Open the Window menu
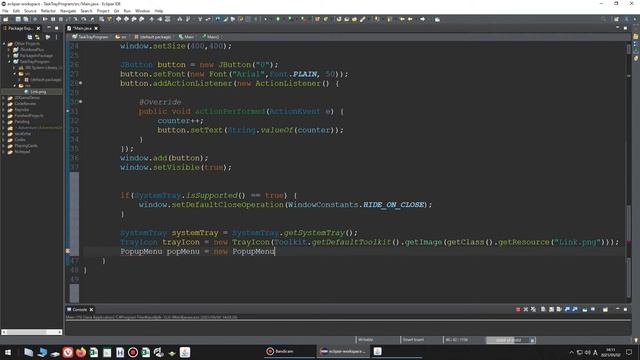 142,11
